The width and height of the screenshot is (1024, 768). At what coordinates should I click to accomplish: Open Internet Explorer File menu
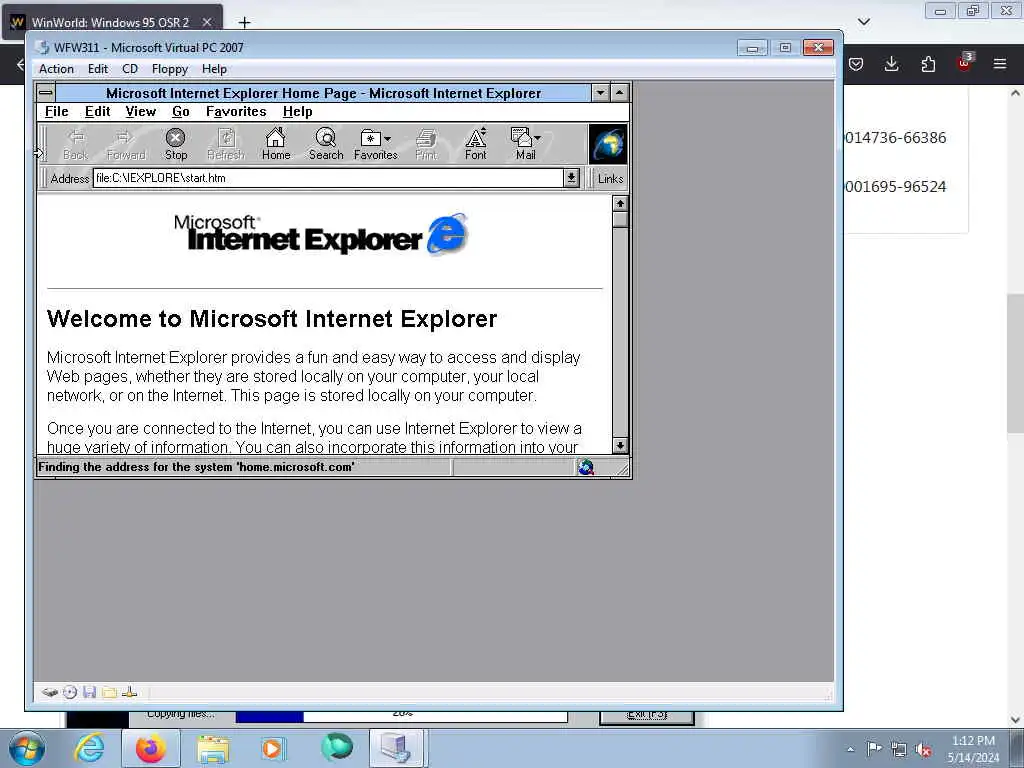tap(56, 112)
